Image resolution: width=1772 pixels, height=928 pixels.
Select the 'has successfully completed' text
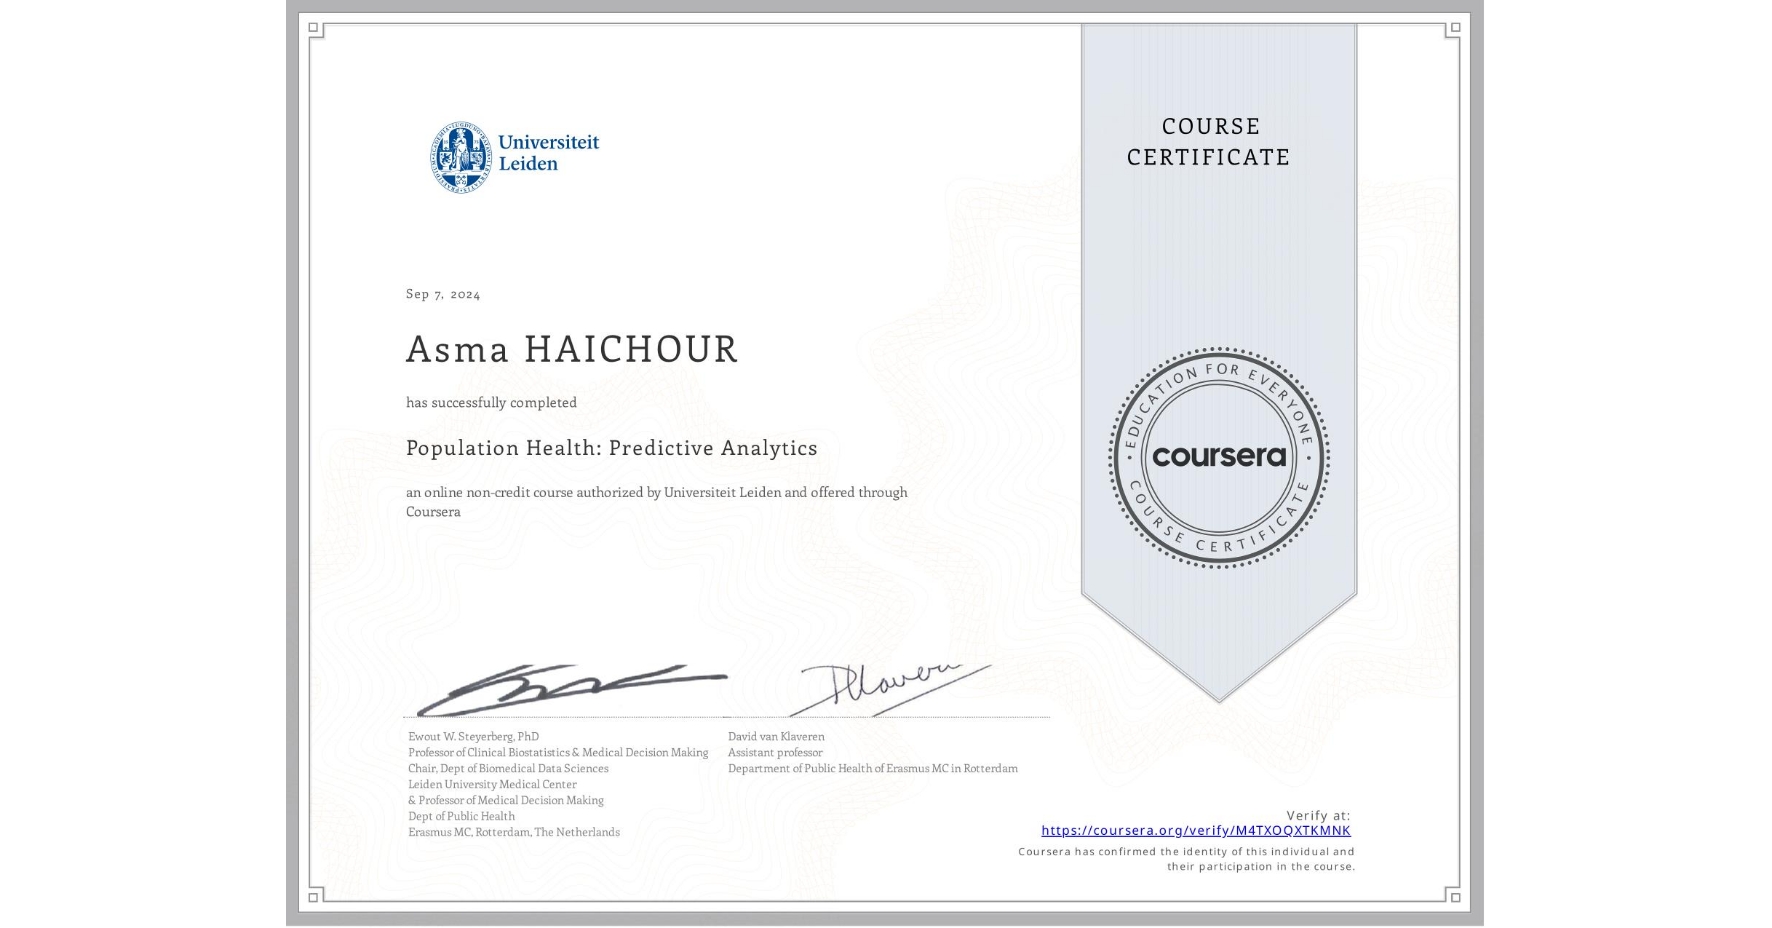click(491, 402)
